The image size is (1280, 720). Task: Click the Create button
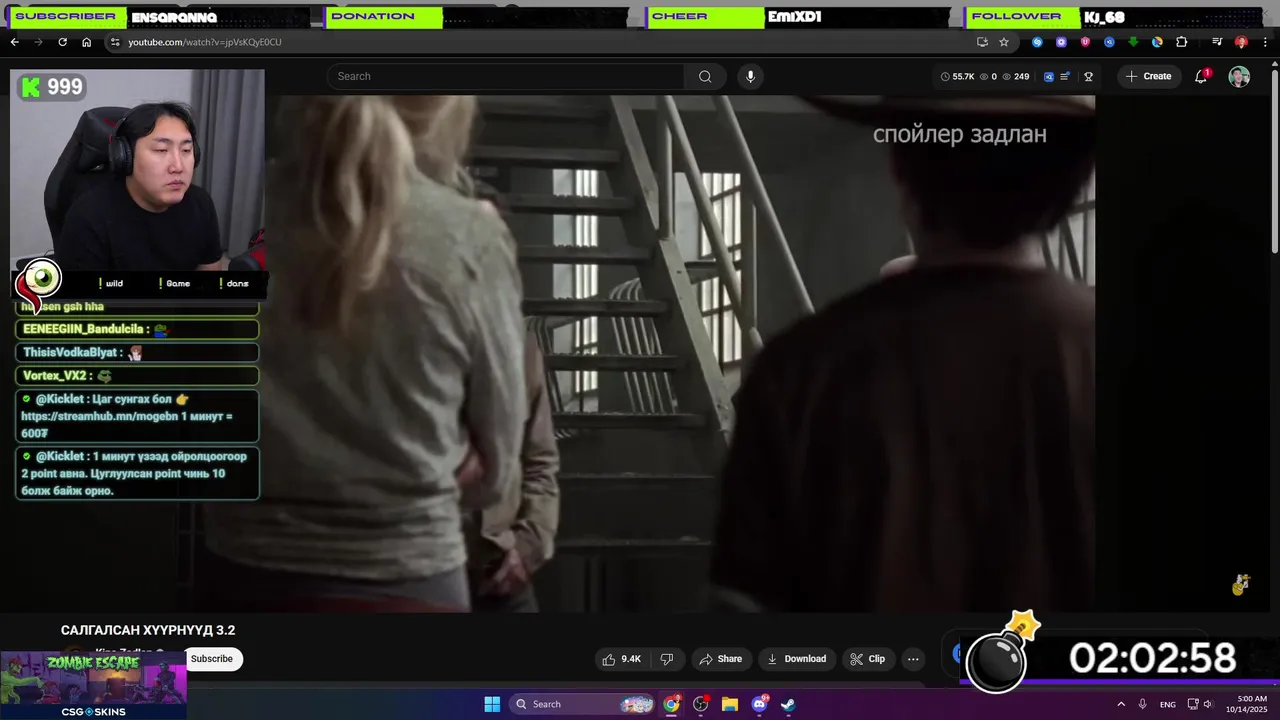(1148, 76)
